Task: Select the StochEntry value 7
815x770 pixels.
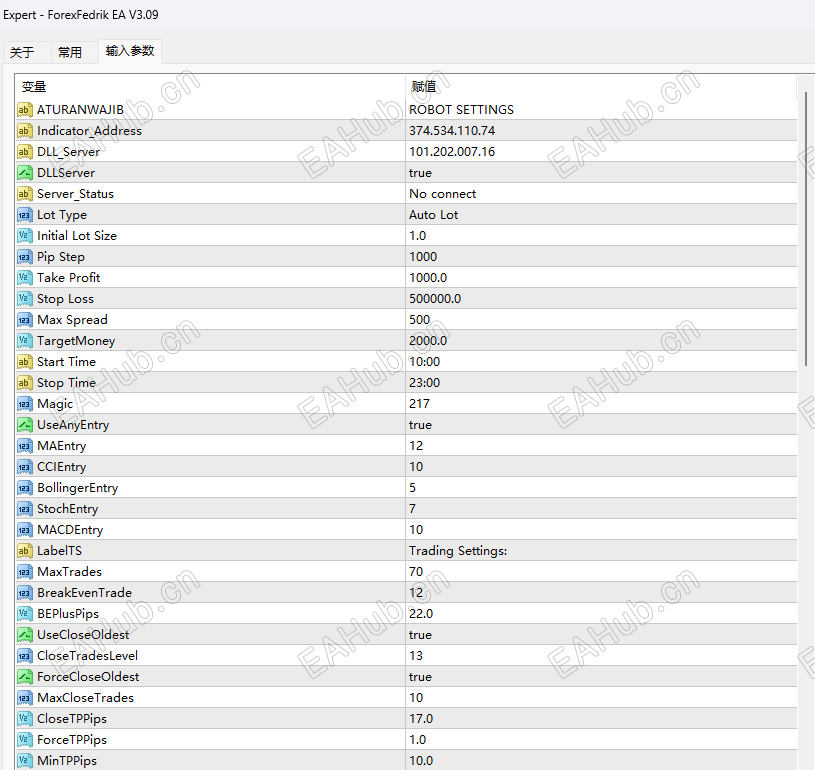Action: 601,509
